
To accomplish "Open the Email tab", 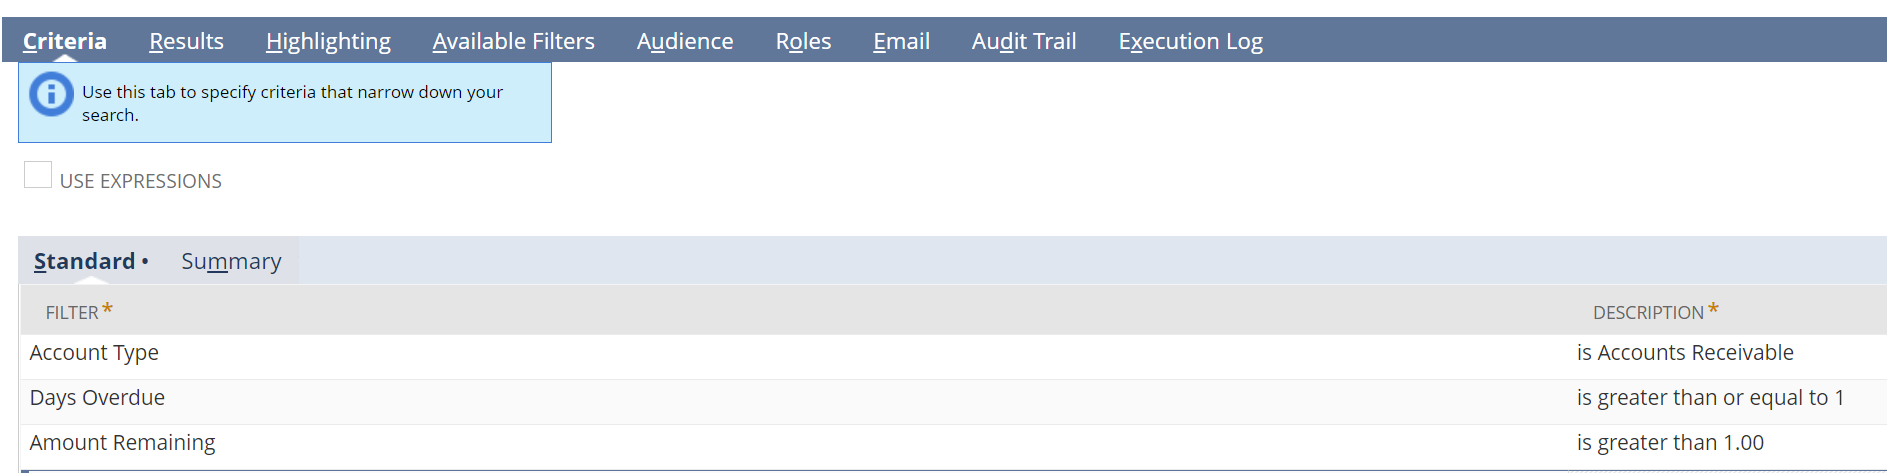I will tap(901, 41).
